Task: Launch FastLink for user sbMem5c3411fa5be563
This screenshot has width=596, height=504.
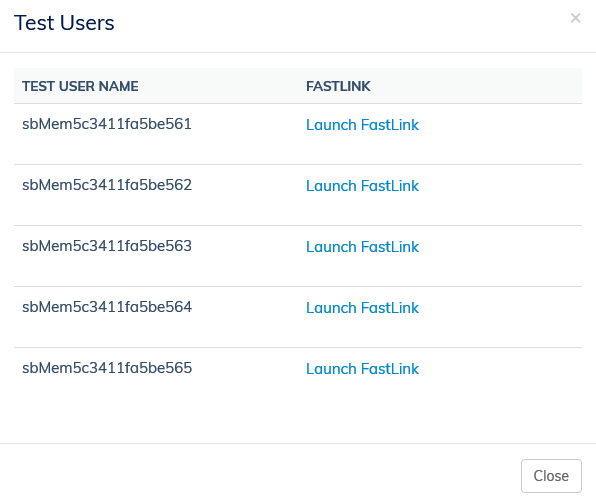Action: click(362, 247)
